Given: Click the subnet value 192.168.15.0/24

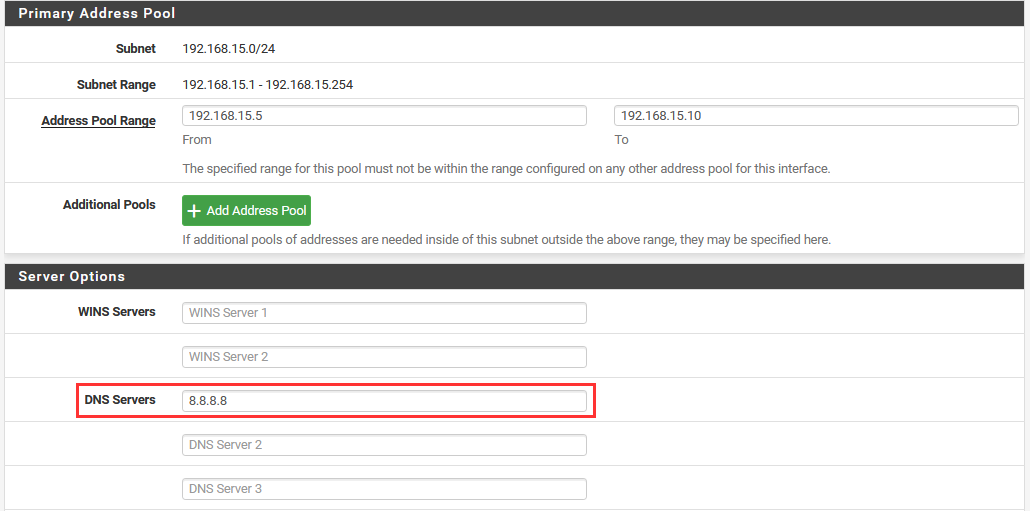Looking at the screenshot, I should tap(224, 49).
